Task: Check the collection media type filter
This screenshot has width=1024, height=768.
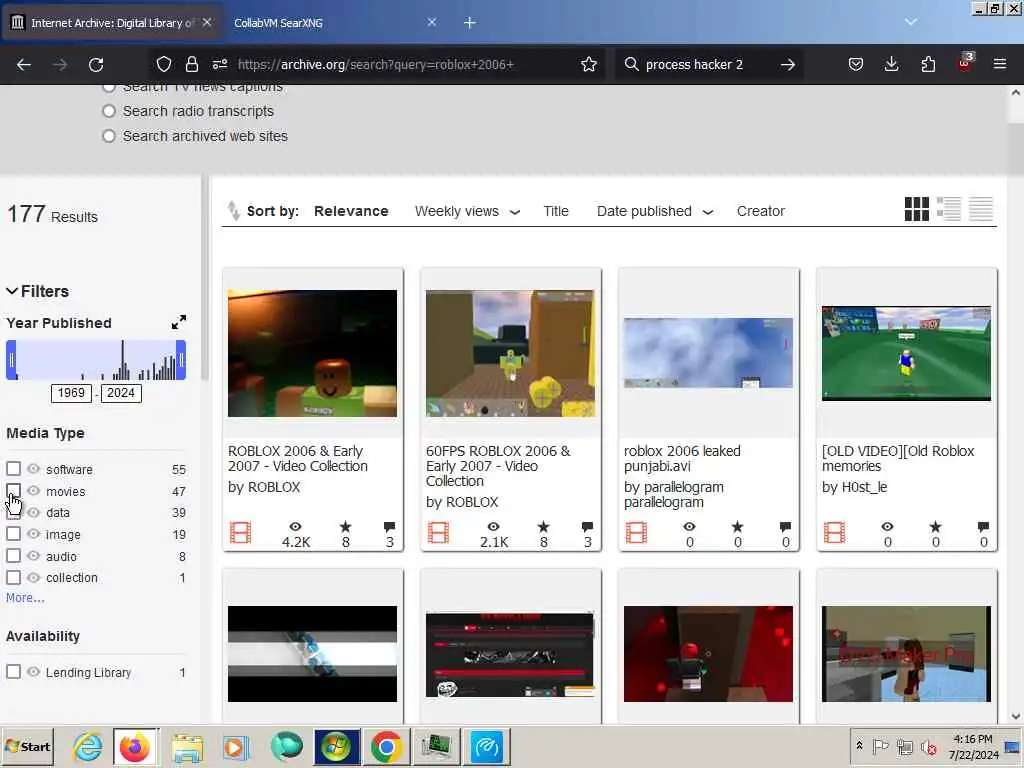Action: pos(13,577)
